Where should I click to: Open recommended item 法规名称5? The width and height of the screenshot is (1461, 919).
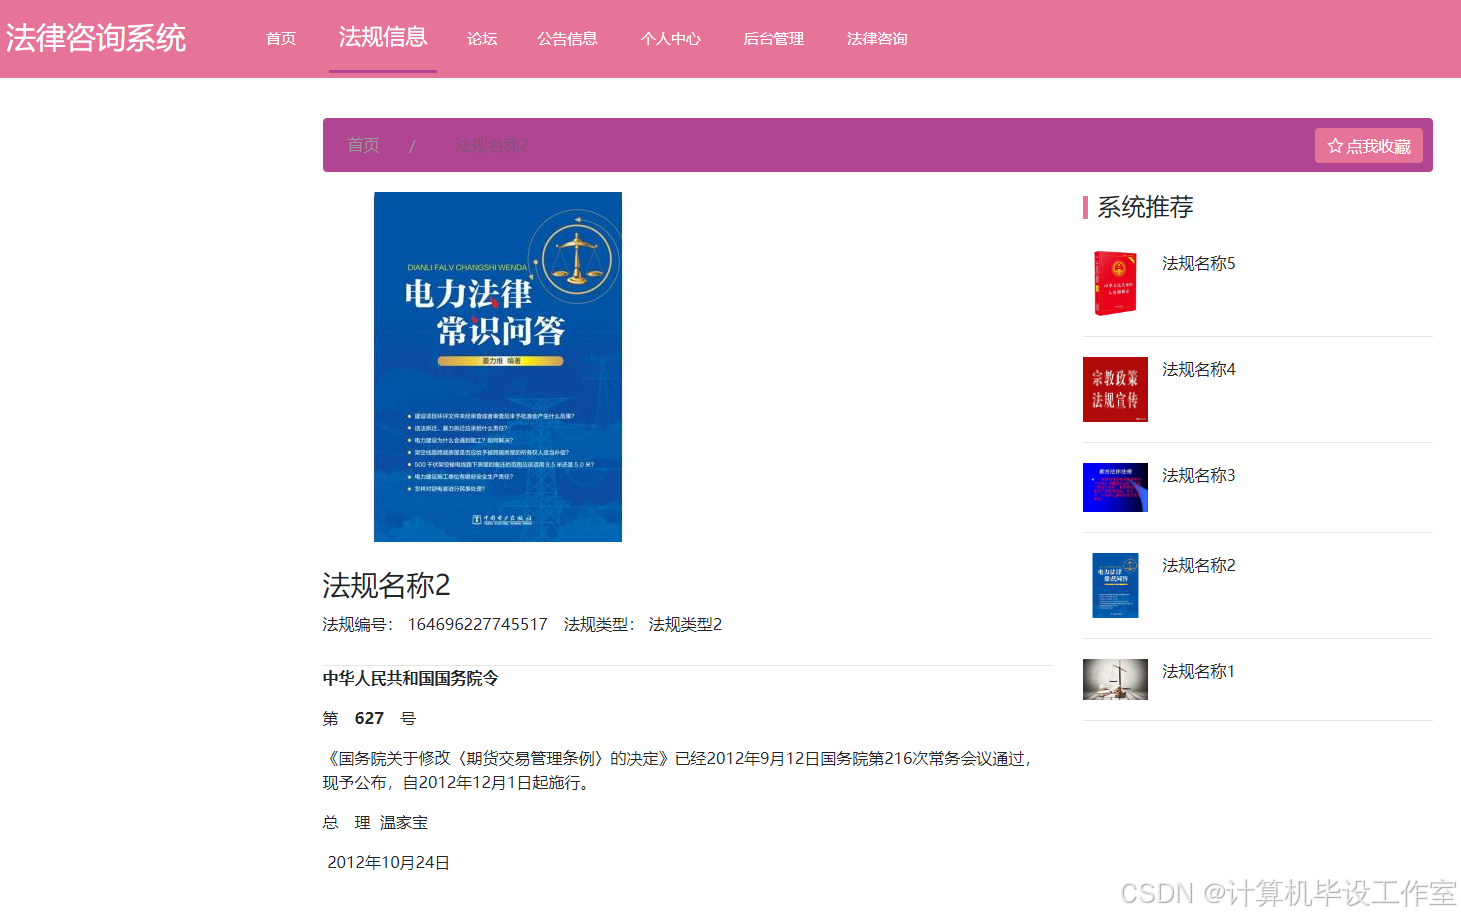click(x=1199, y=263)
